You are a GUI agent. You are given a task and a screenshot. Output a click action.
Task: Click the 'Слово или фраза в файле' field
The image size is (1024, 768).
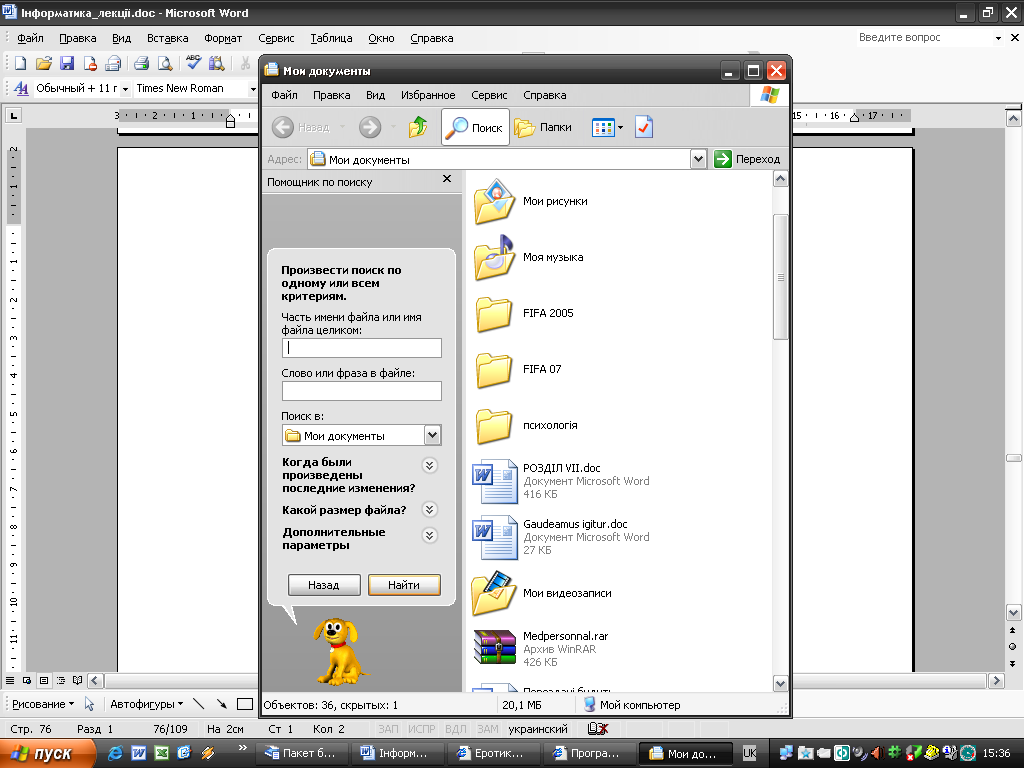362,391
